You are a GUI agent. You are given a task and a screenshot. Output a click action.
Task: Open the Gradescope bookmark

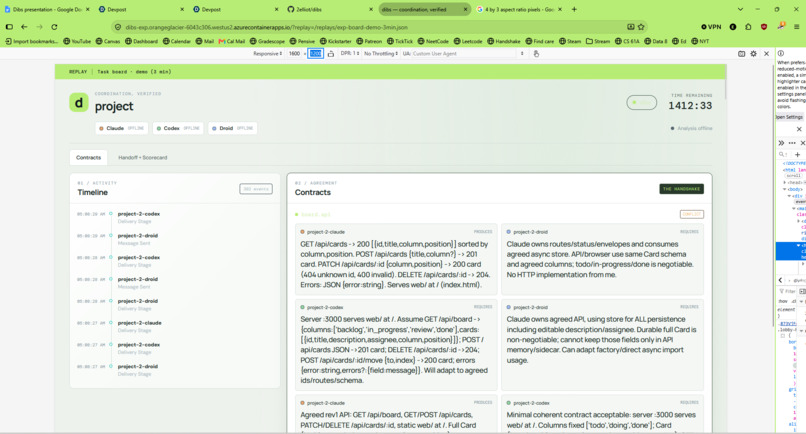point(267,41)
